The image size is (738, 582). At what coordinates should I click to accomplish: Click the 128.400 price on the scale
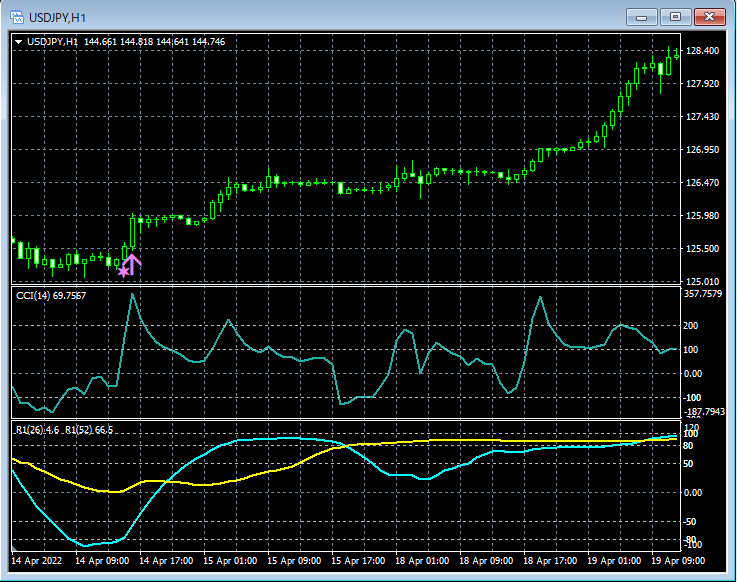[x=704, y=51]
